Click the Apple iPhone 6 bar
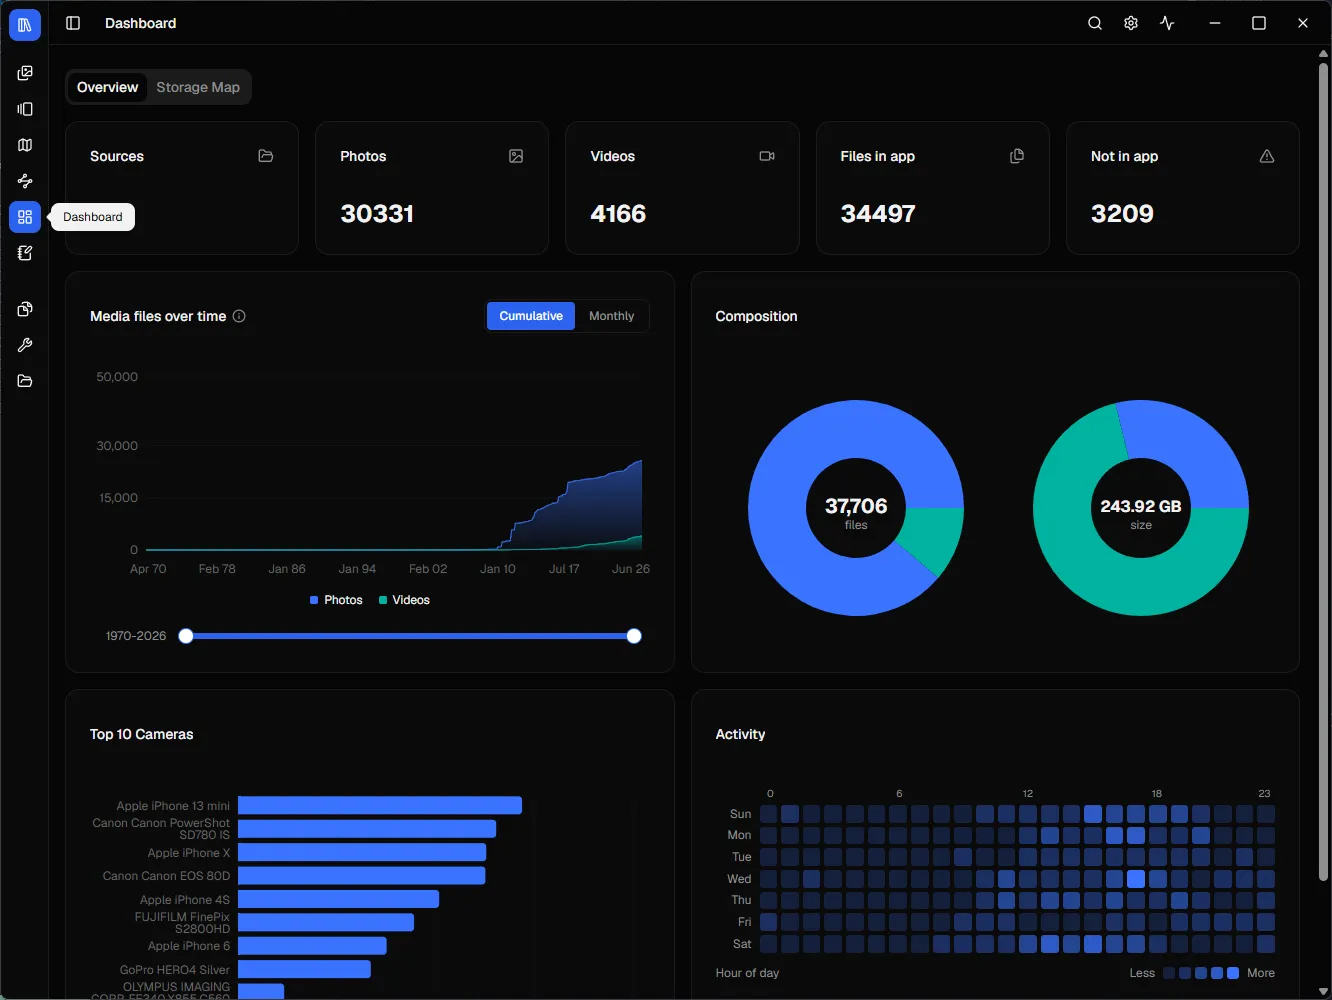The width and height of the screenshot is (1332, 1000). (x=312, y=946)
